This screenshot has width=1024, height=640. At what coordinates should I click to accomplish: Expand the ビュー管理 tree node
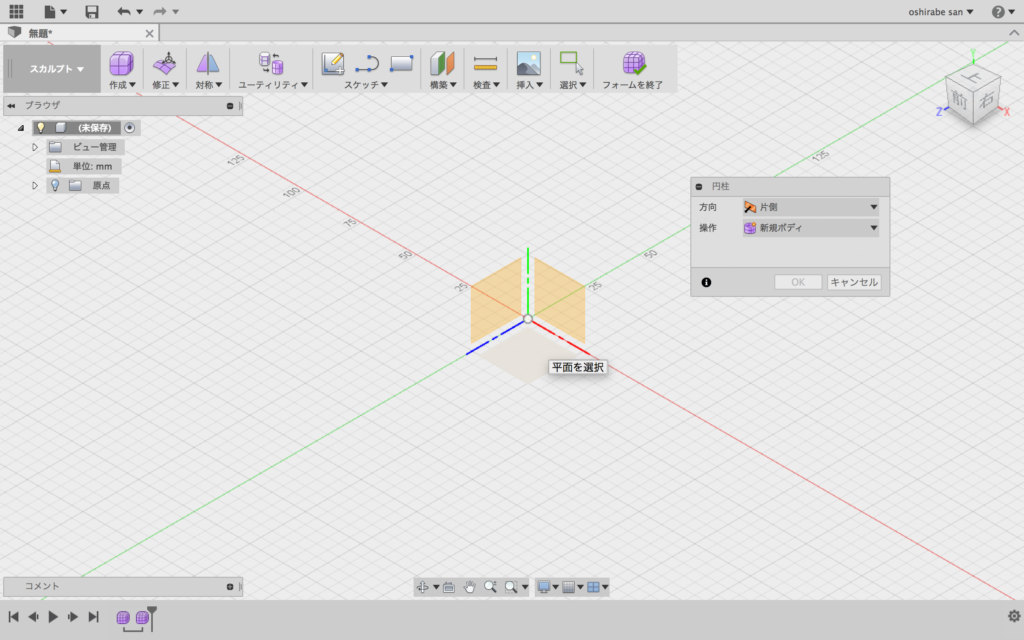(35, 147)
